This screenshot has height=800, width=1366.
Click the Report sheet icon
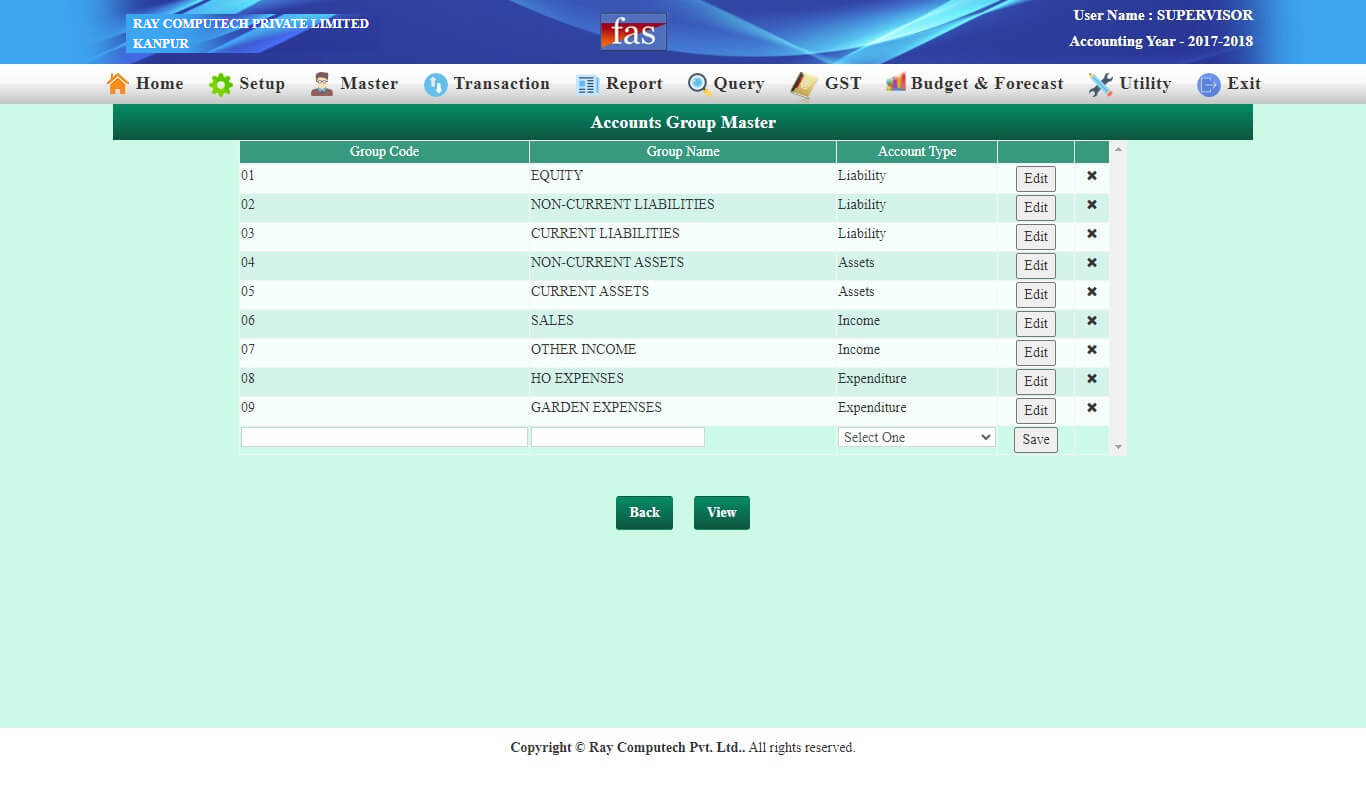click(588, 85)
